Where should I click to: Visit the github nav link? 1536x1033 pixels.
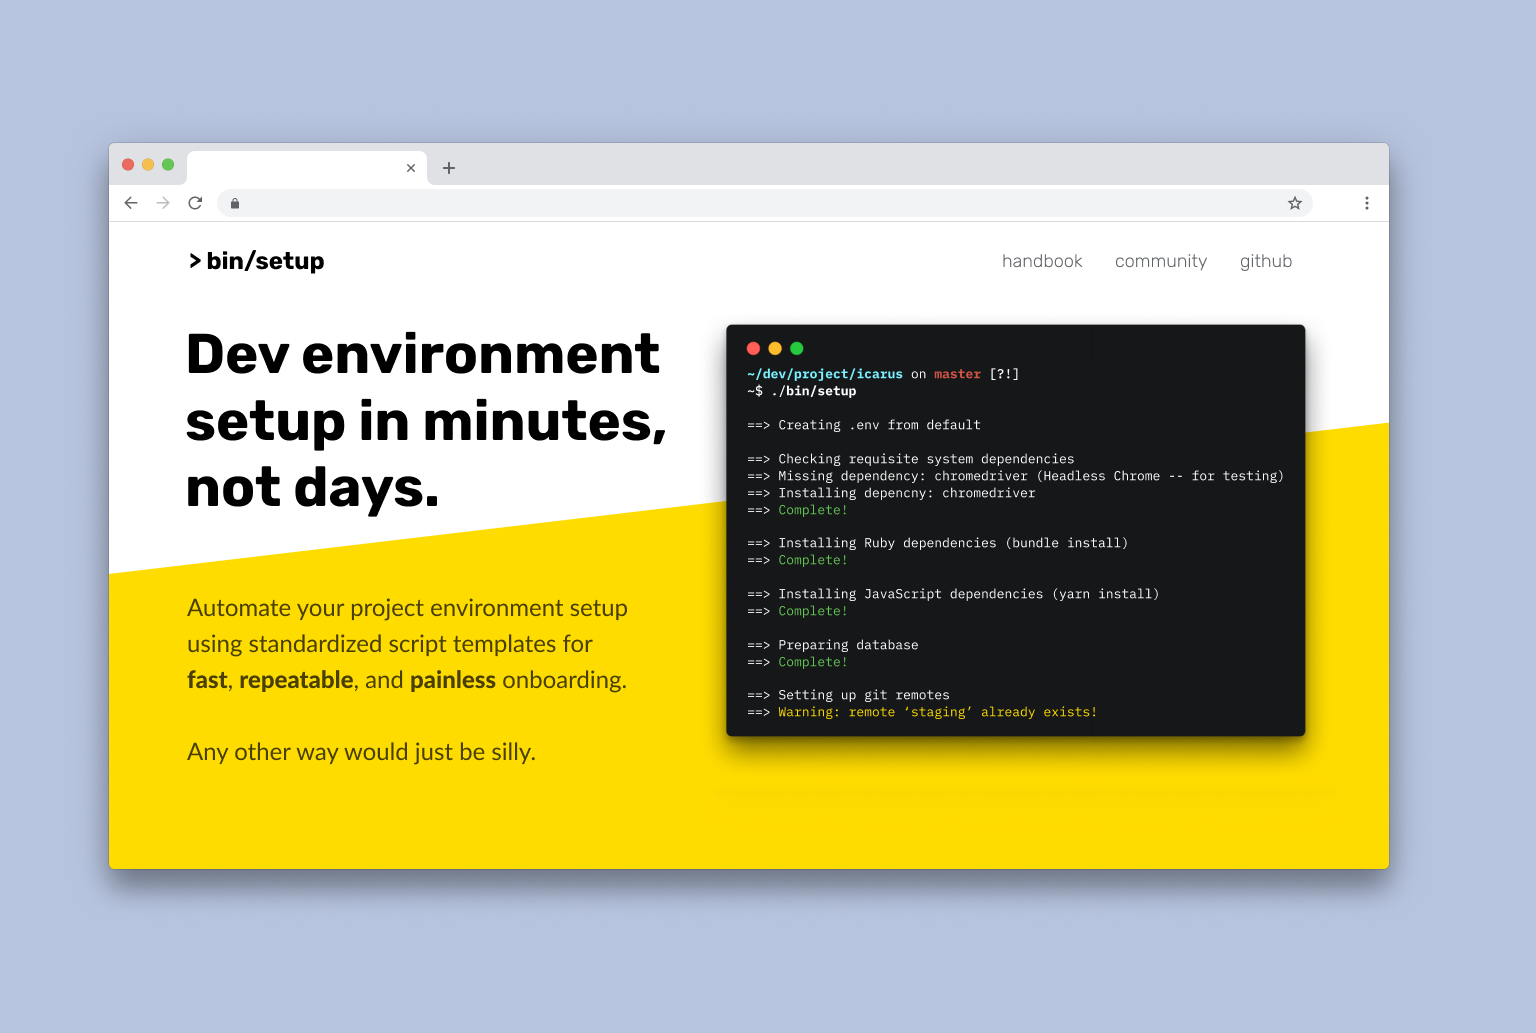pos(1266,261)
